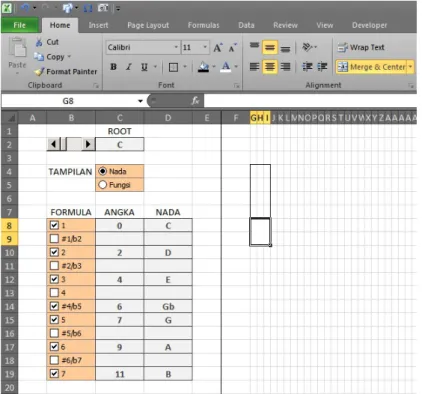Check the #5/b6 checkbox
Image resolution: width=422 pixels, height=394 pixels.
(x=54, y=333)
